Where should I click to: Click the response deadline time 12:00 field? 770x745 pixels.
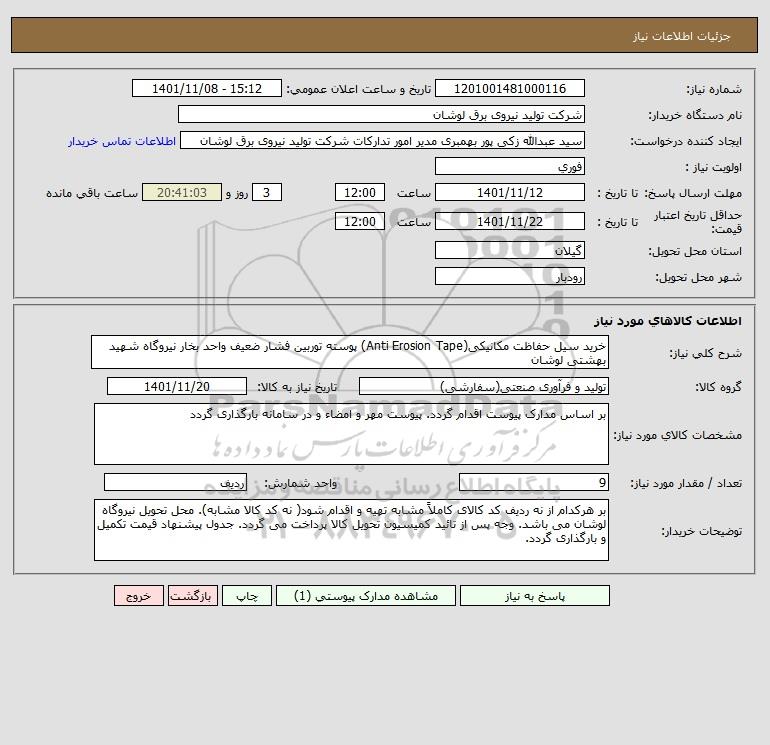click(359, 193)
